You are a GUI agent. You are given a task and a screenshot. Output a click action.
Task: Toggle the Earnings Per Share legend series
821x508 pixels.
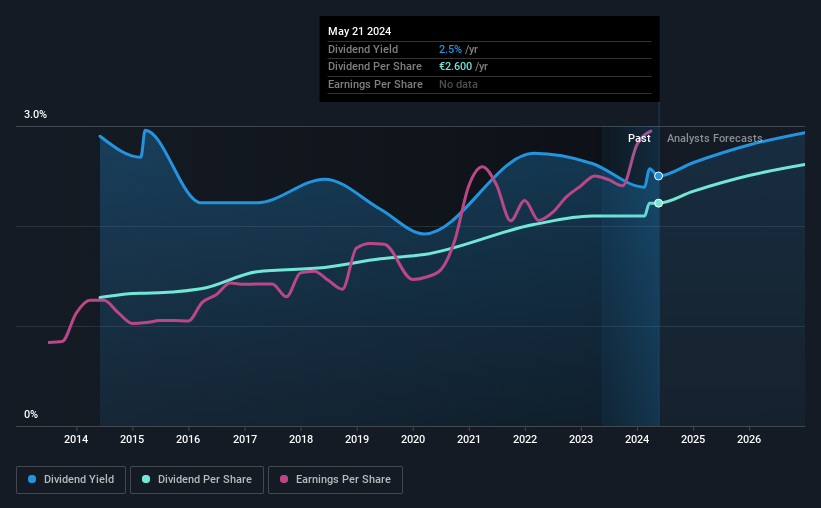tap(335, 480)
